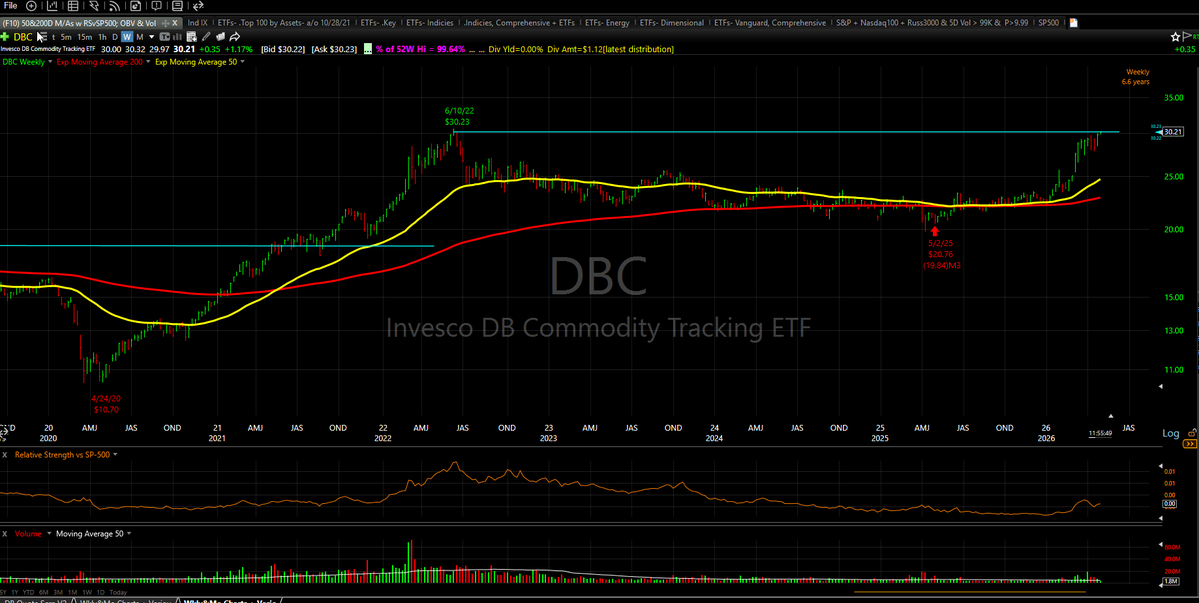1199x603 pixels.
Task: Click the orange horizontal scroll bar at bottom
Action: (x=969, y=592)
